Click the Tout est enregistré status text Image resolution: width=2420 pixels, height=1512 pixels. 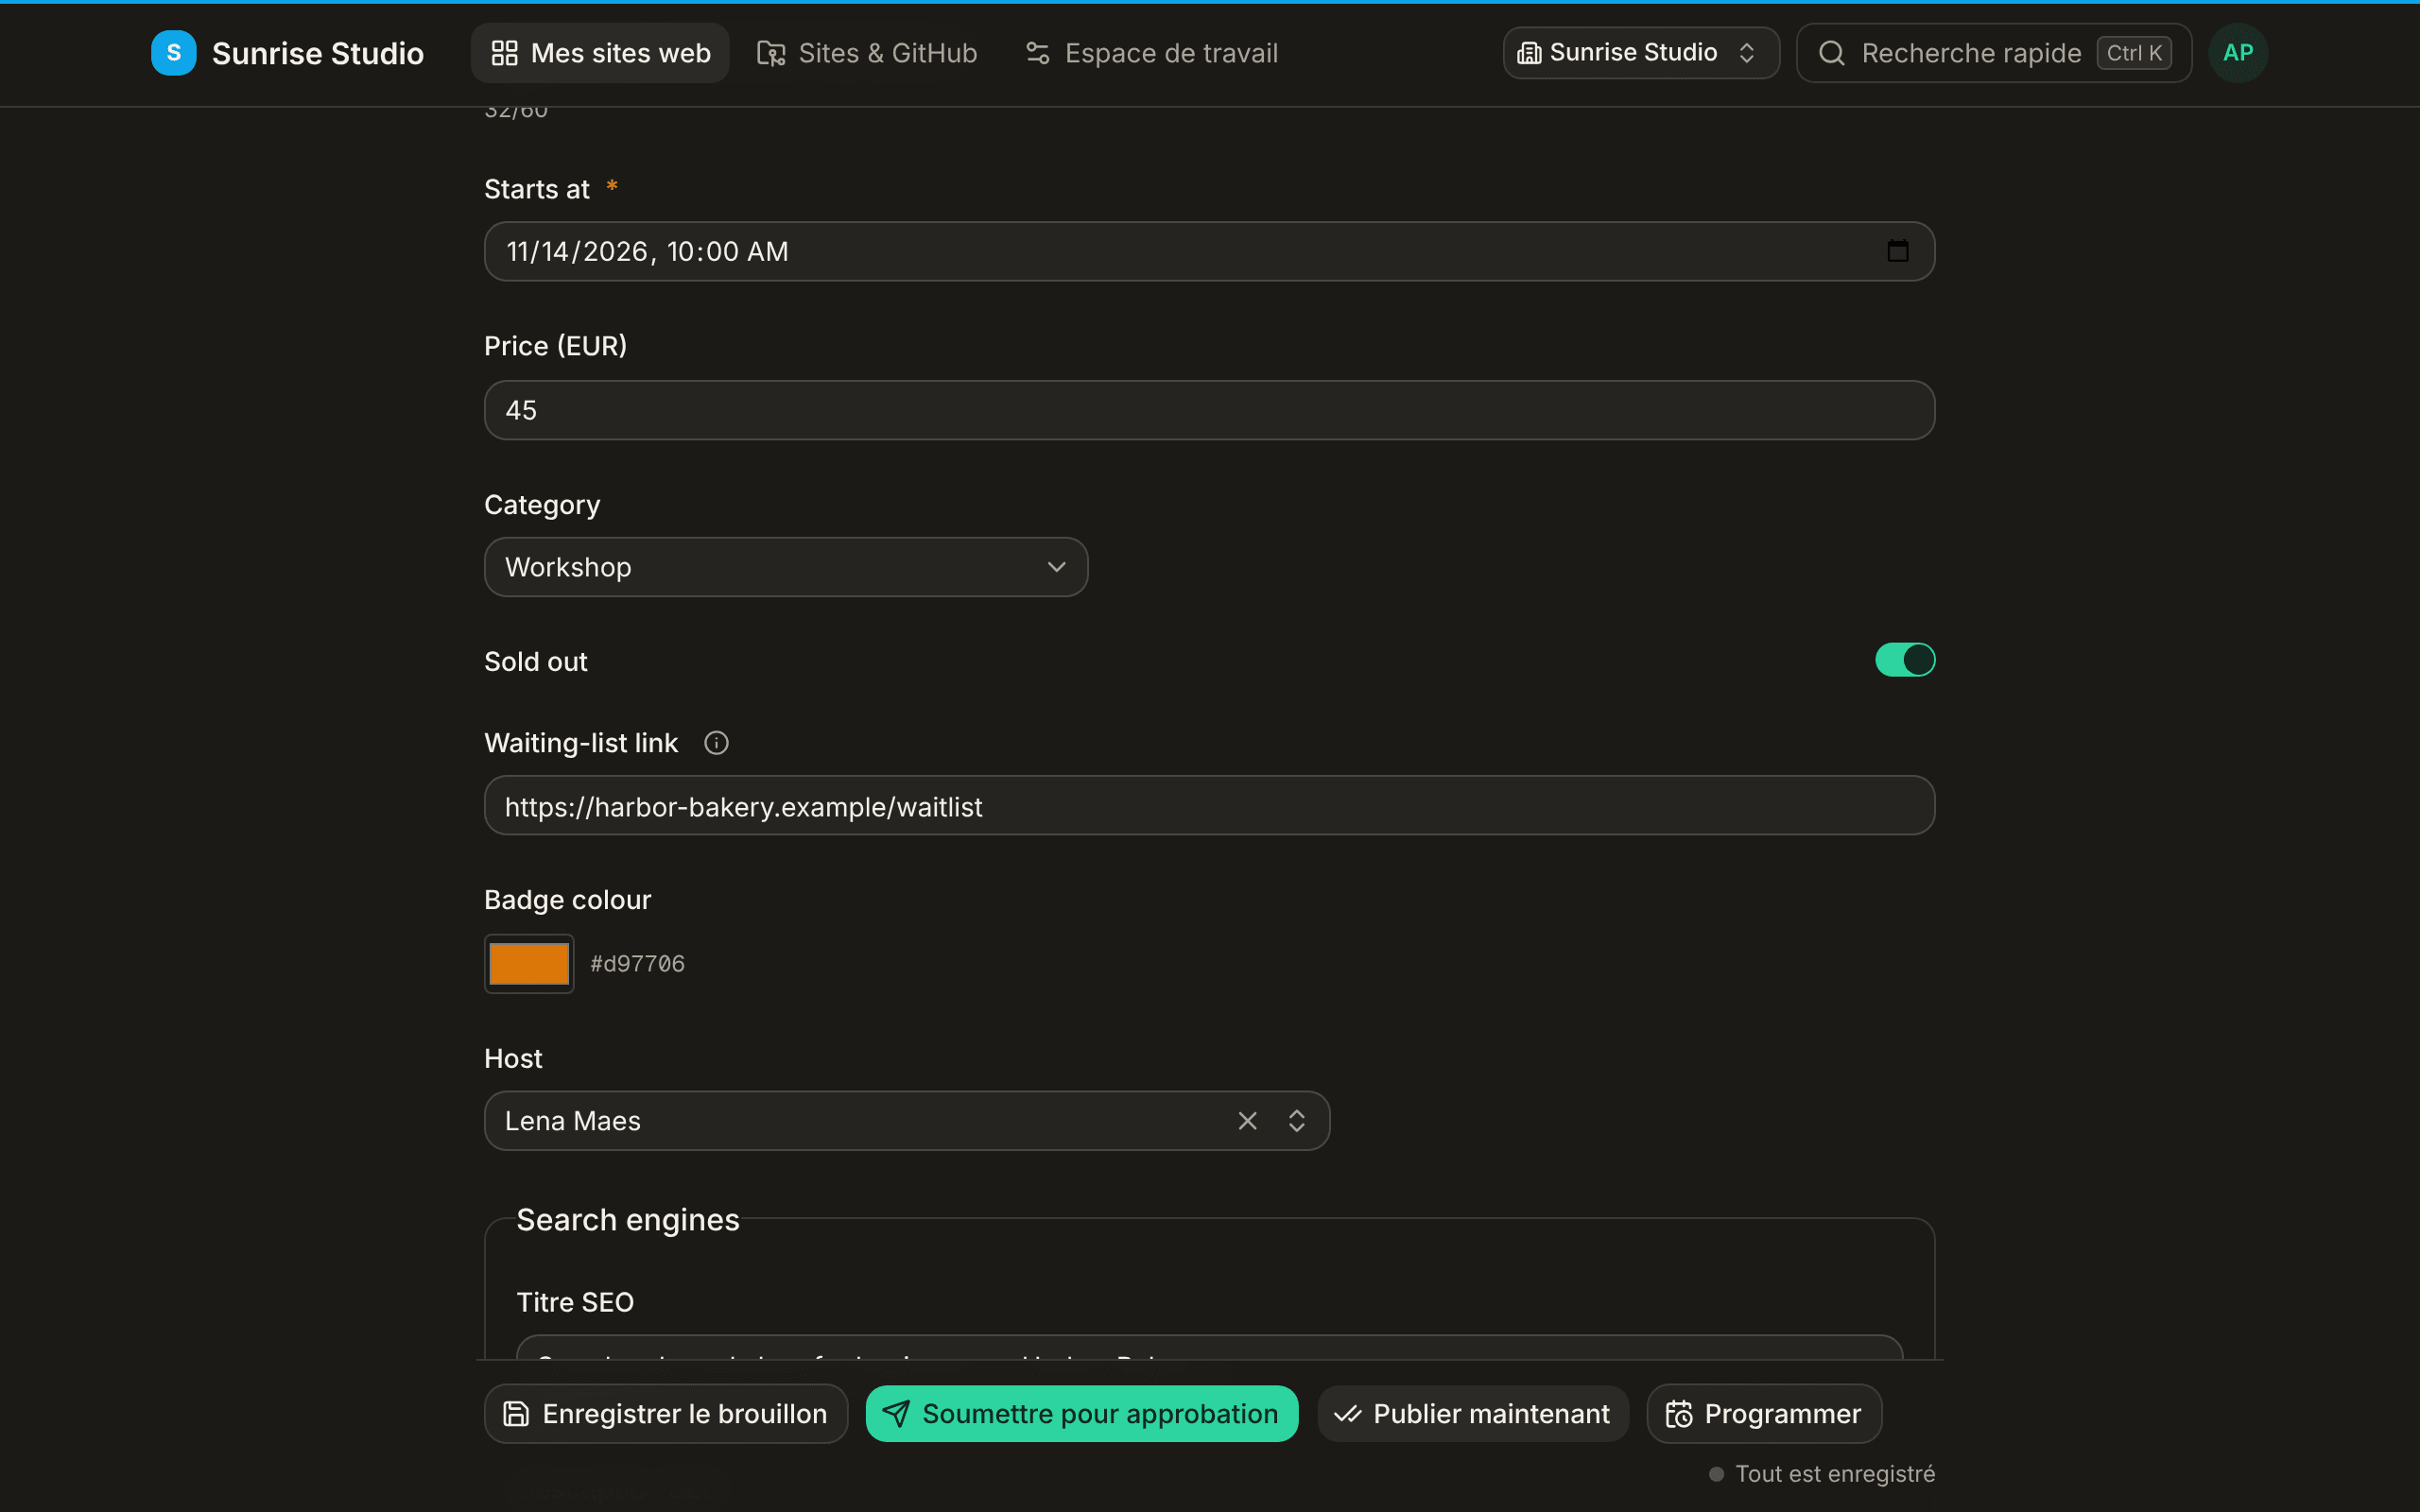(x=1834, y=1474)
